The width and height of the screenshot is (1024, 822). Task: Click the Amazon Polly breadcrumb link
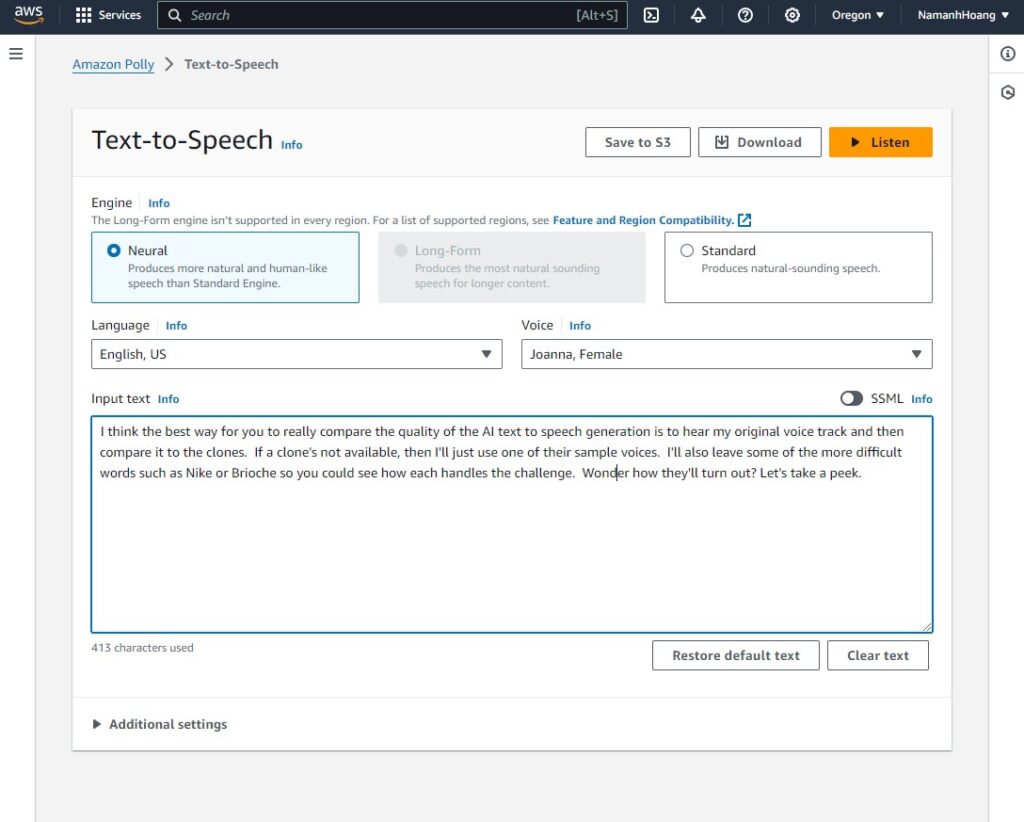[x=113, y=64]
